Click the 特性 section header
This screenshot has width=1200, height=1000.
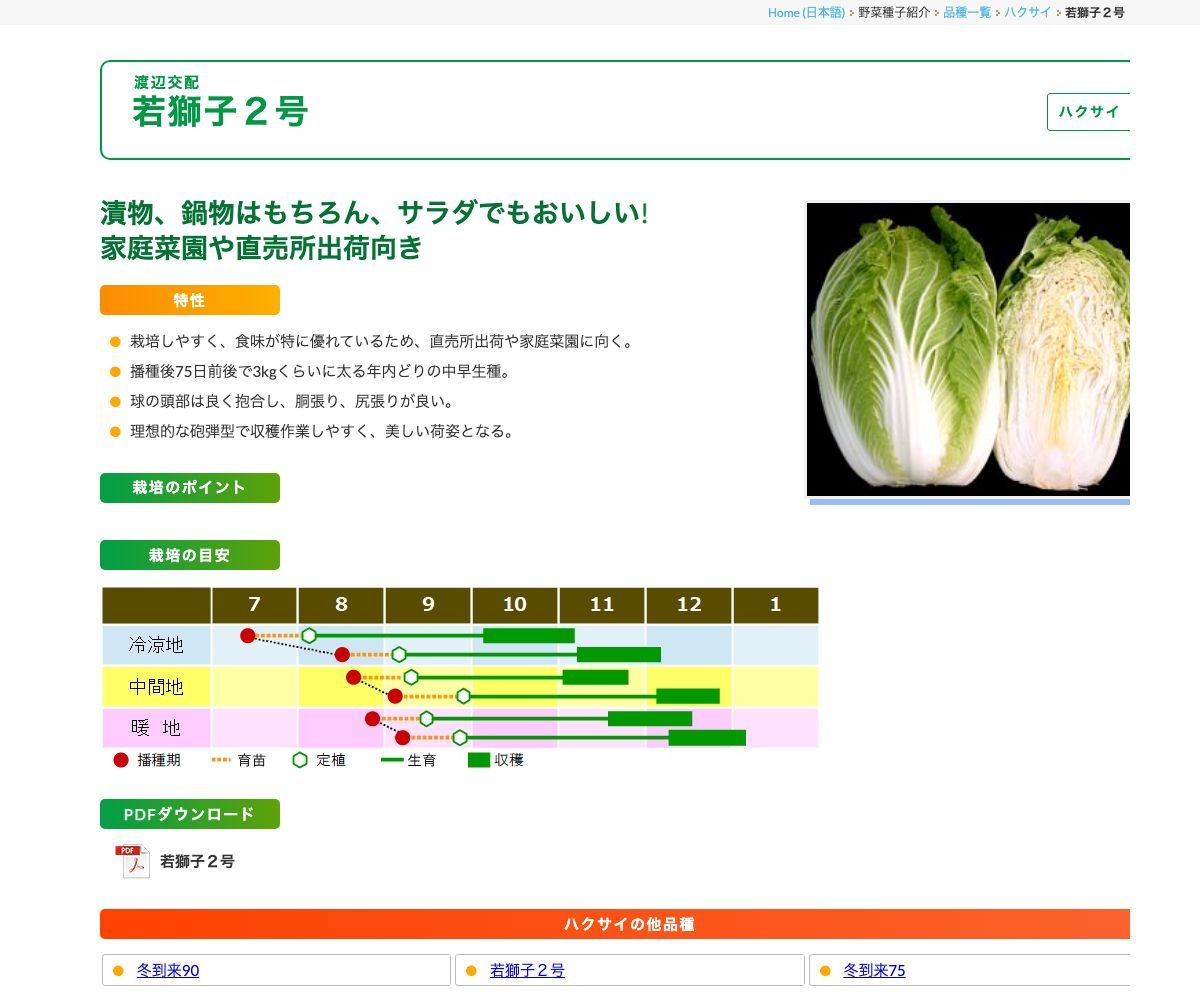(x=189, y=299)
